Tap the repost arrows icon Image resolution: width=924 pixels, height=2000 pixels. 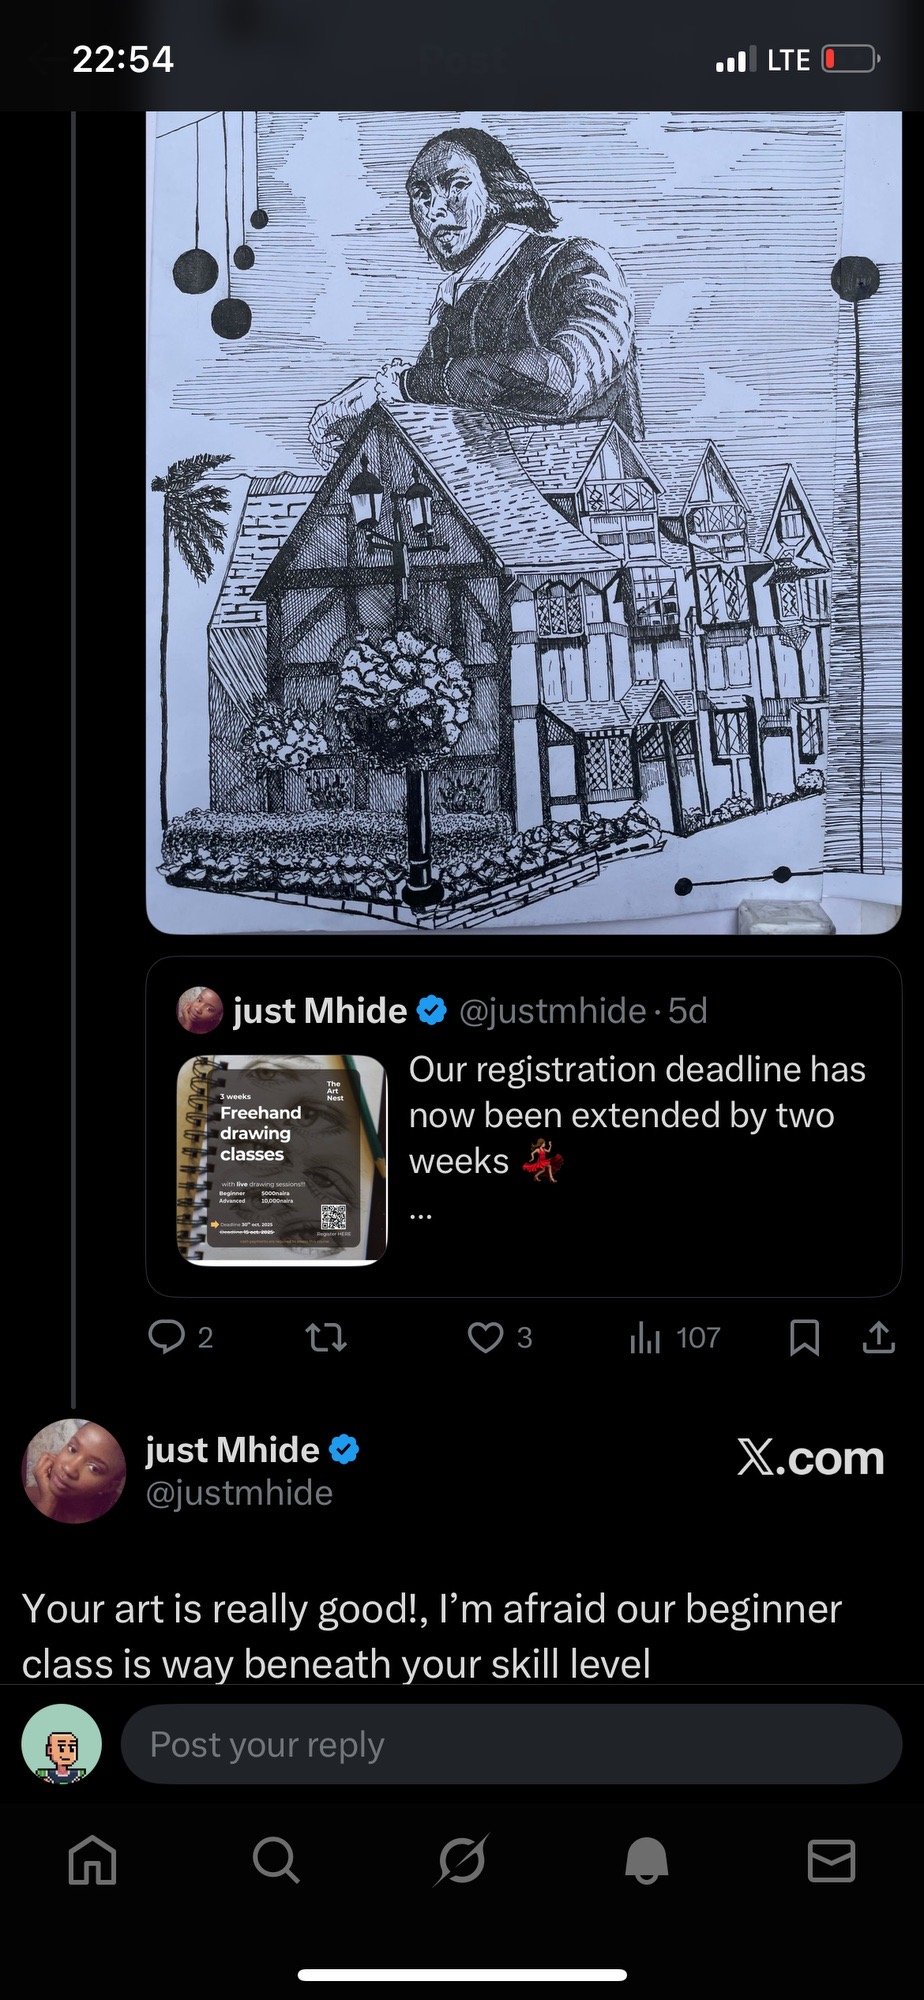(x=326, y=1337)
